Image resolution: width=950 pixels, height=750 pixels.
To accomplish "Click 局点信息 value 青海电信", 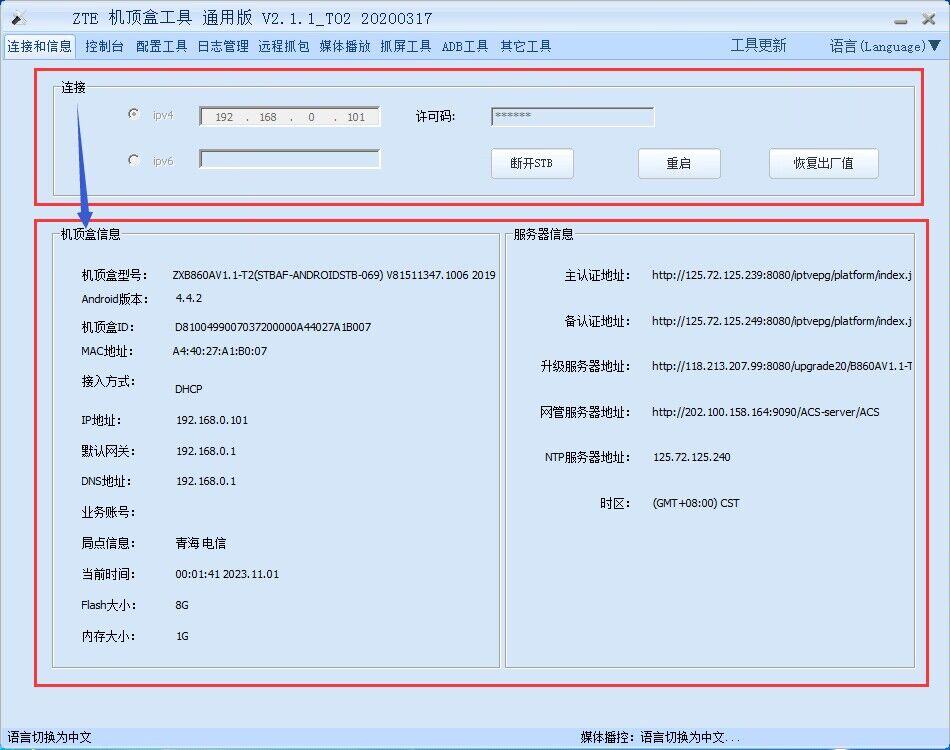I will coord(201,543).
